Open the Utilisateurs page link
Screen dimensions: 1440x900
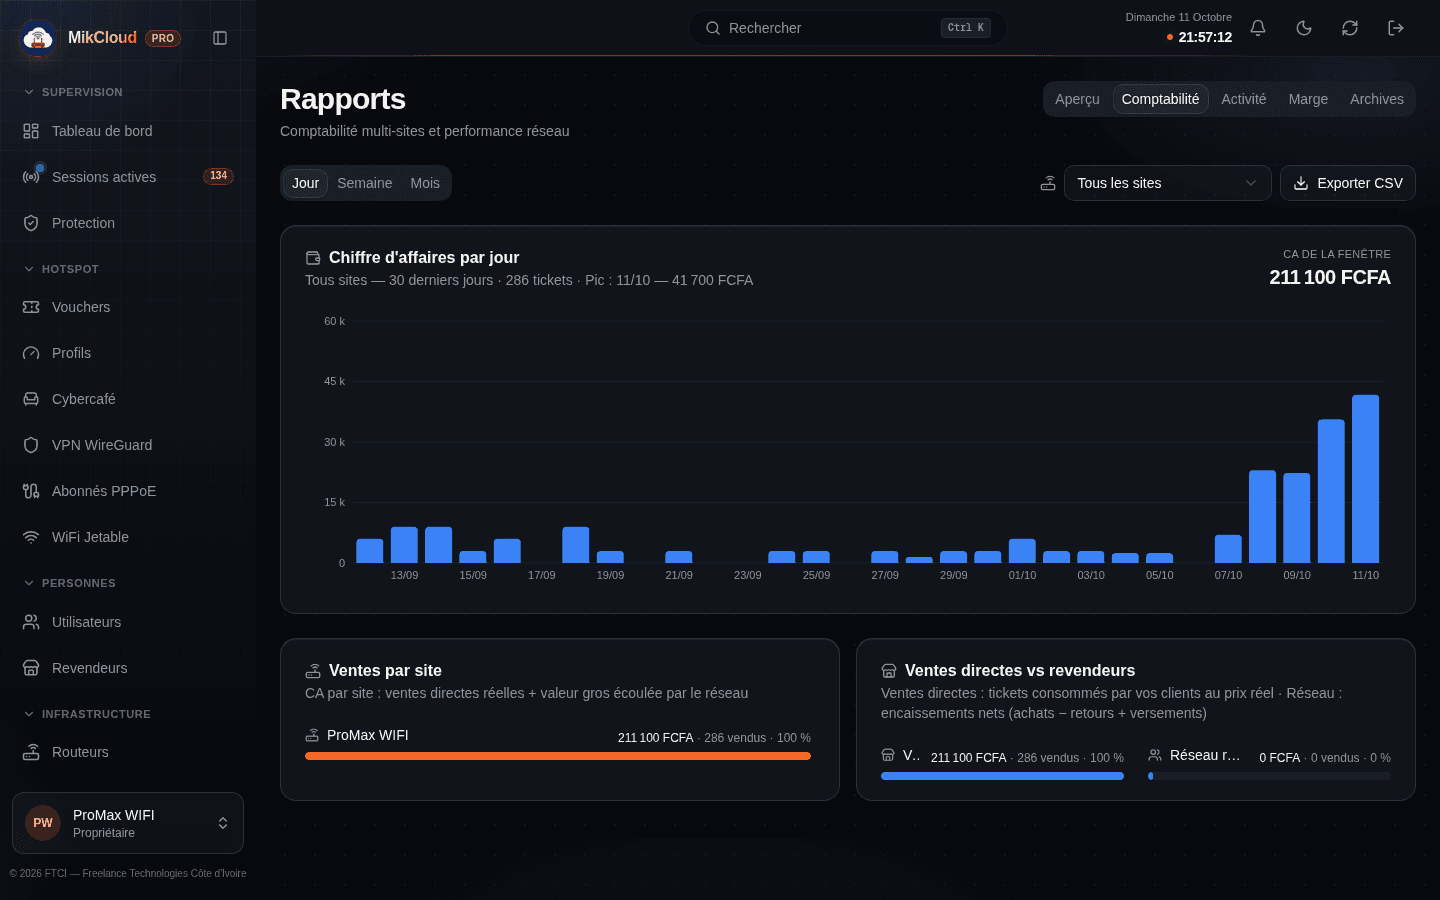(128, 622)
